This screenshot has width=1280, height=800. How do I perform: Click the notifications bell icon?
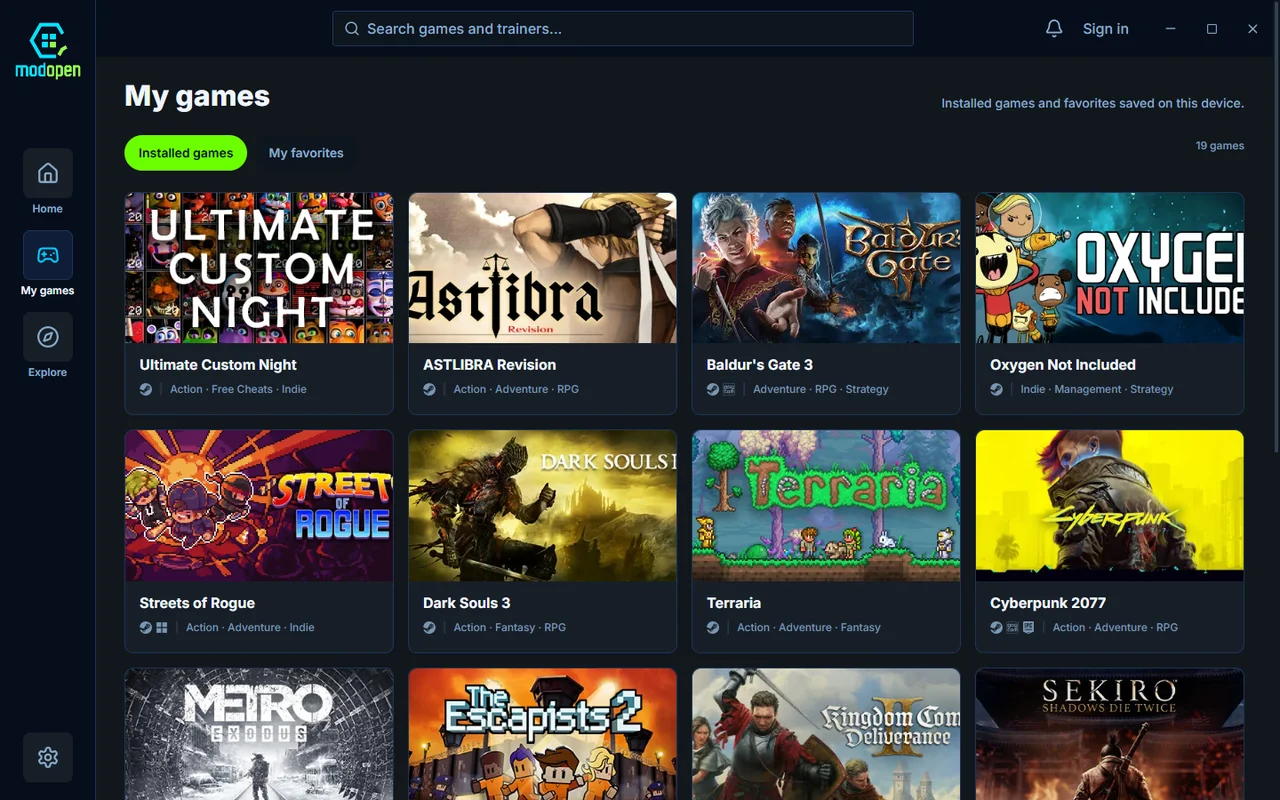point(1054,29)
